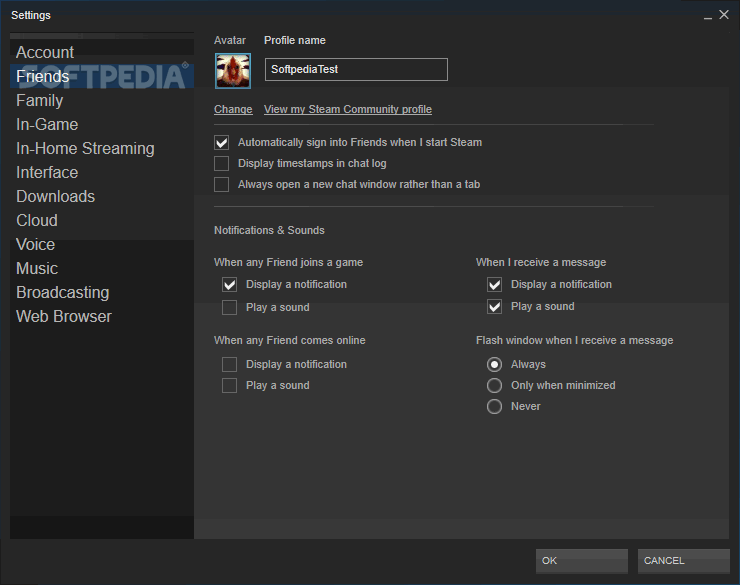Switch to the Interface settings page
This screenshot has height=585, width=740.
tap(101, 173)
